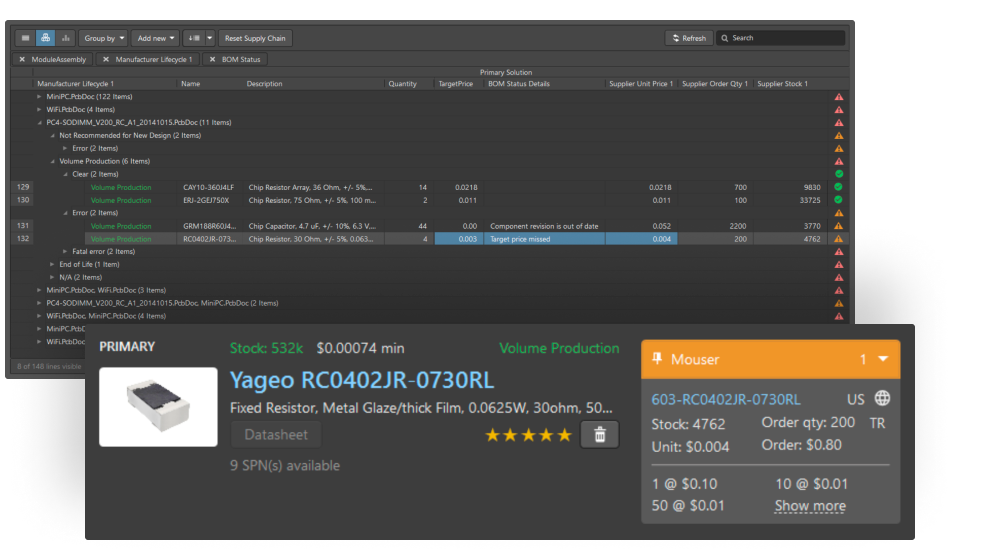The height and width of the screenshot is (560, 1000).
Task: Open the Show more price breaks link
Action: click(x=810, y=506)
